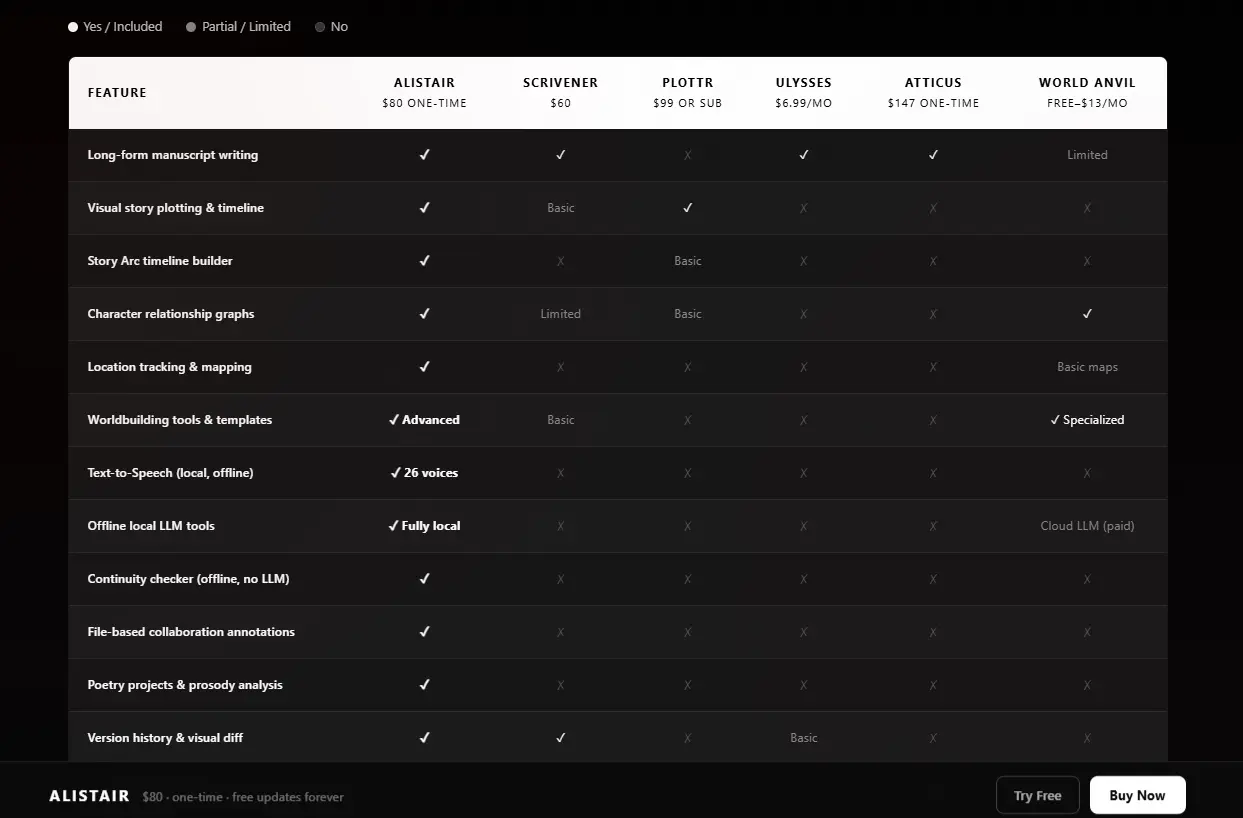Click the File-based collaboration annotations label
This screenshot has width=1243, height=818.
click(x=191, y=632)
